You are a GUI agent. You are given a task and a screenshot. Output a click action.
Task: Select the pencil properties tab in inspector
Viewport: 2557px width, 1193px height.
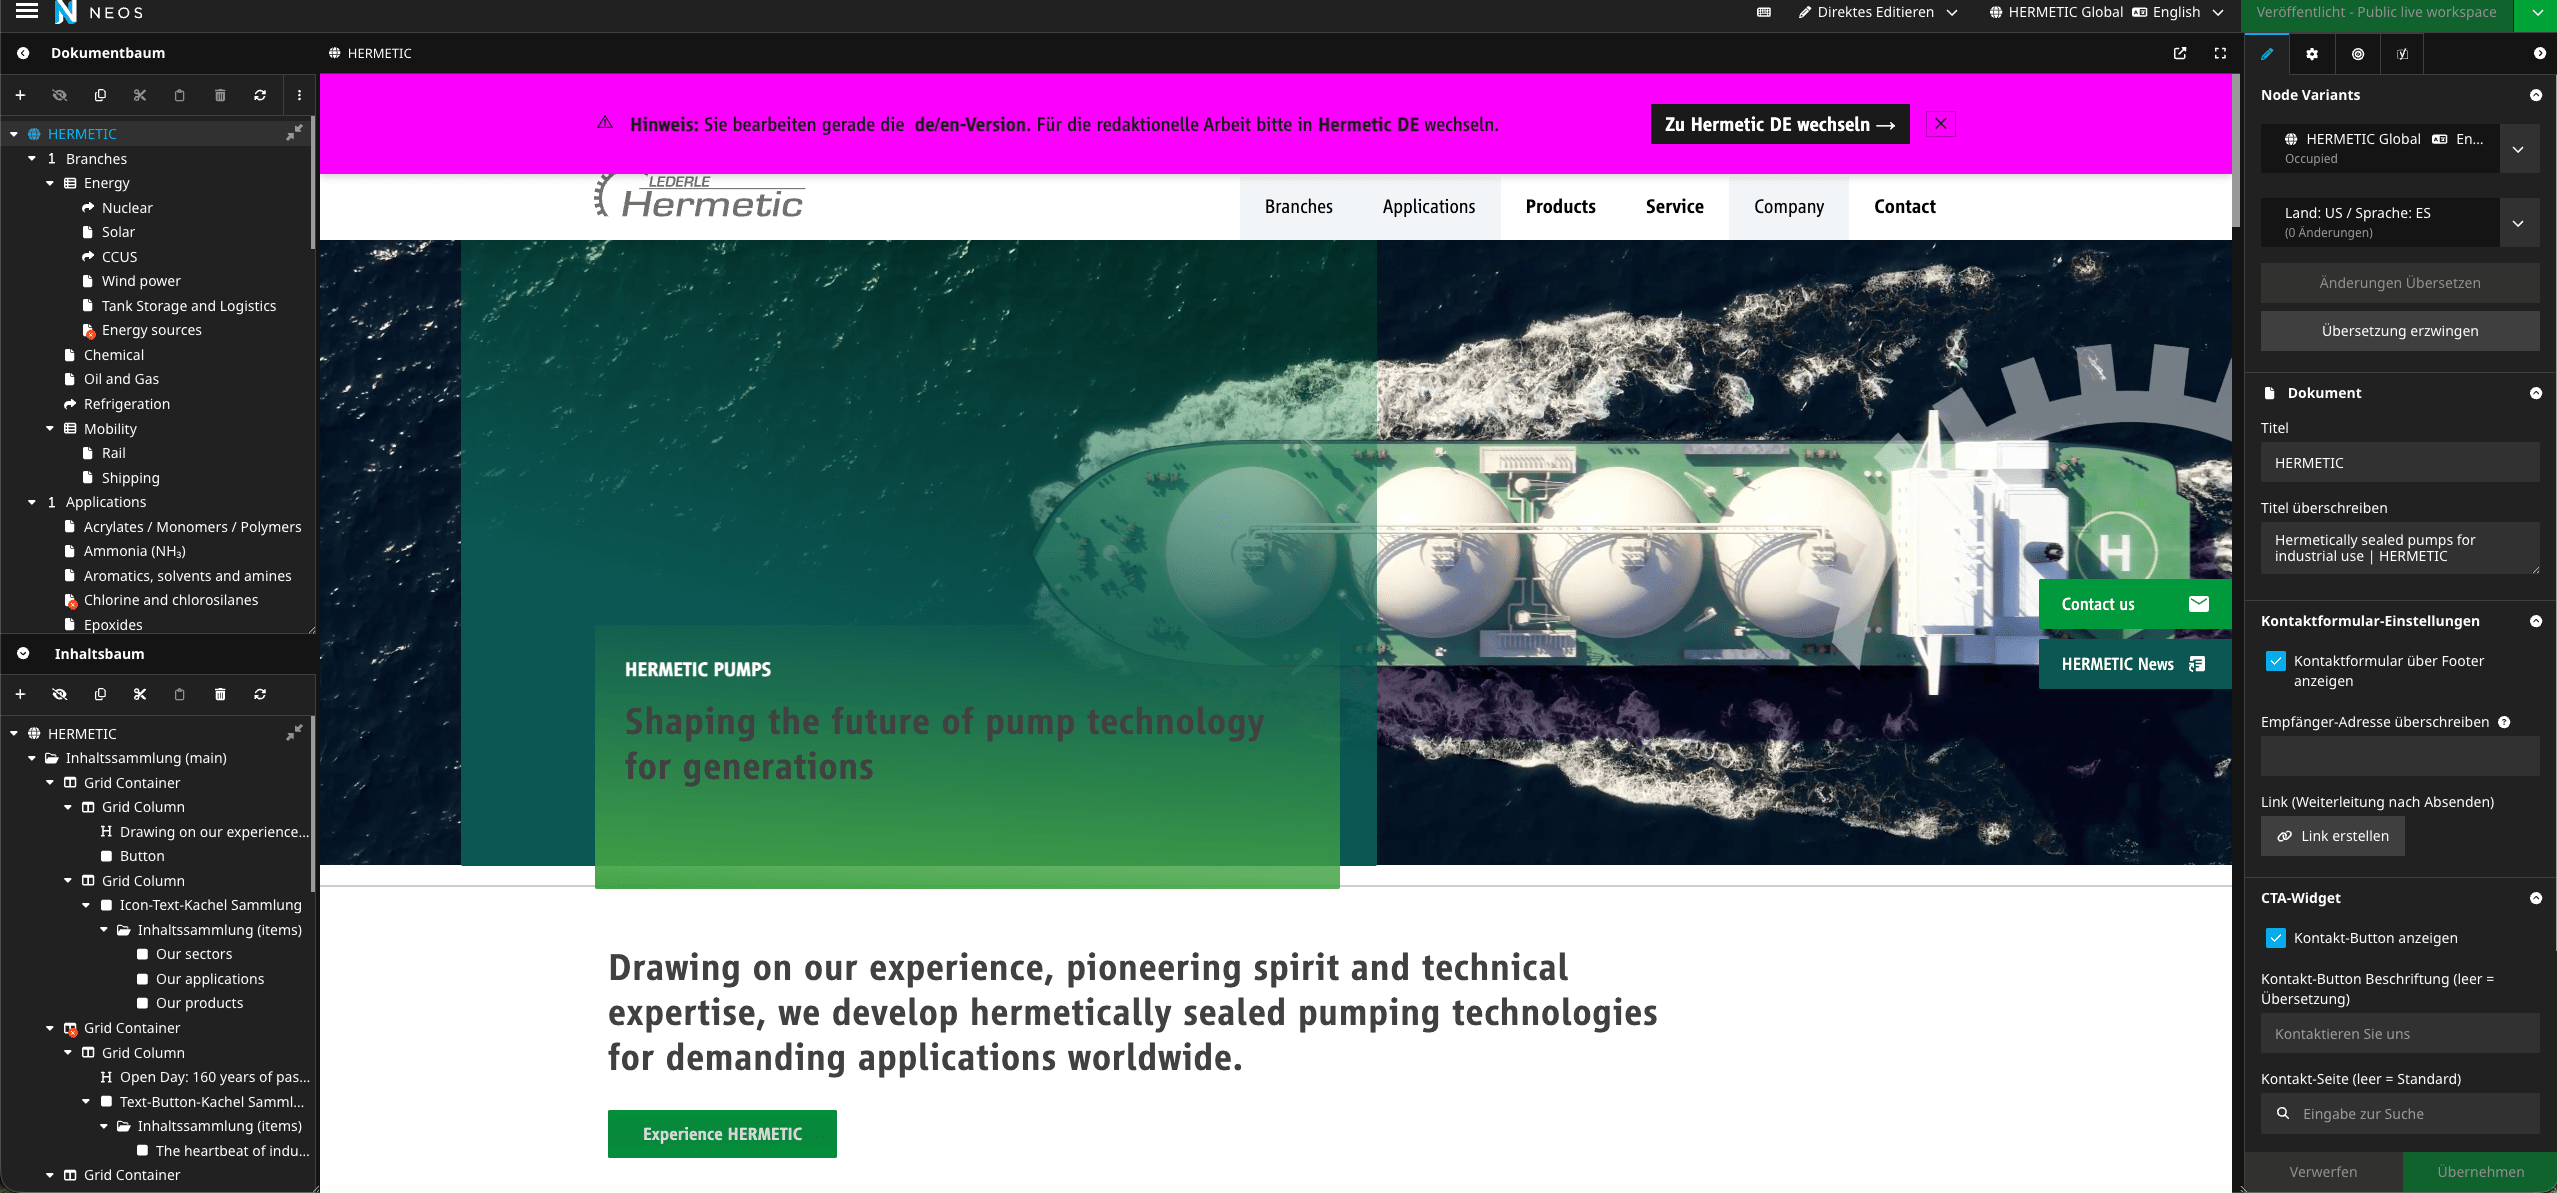coord(2267,54)
